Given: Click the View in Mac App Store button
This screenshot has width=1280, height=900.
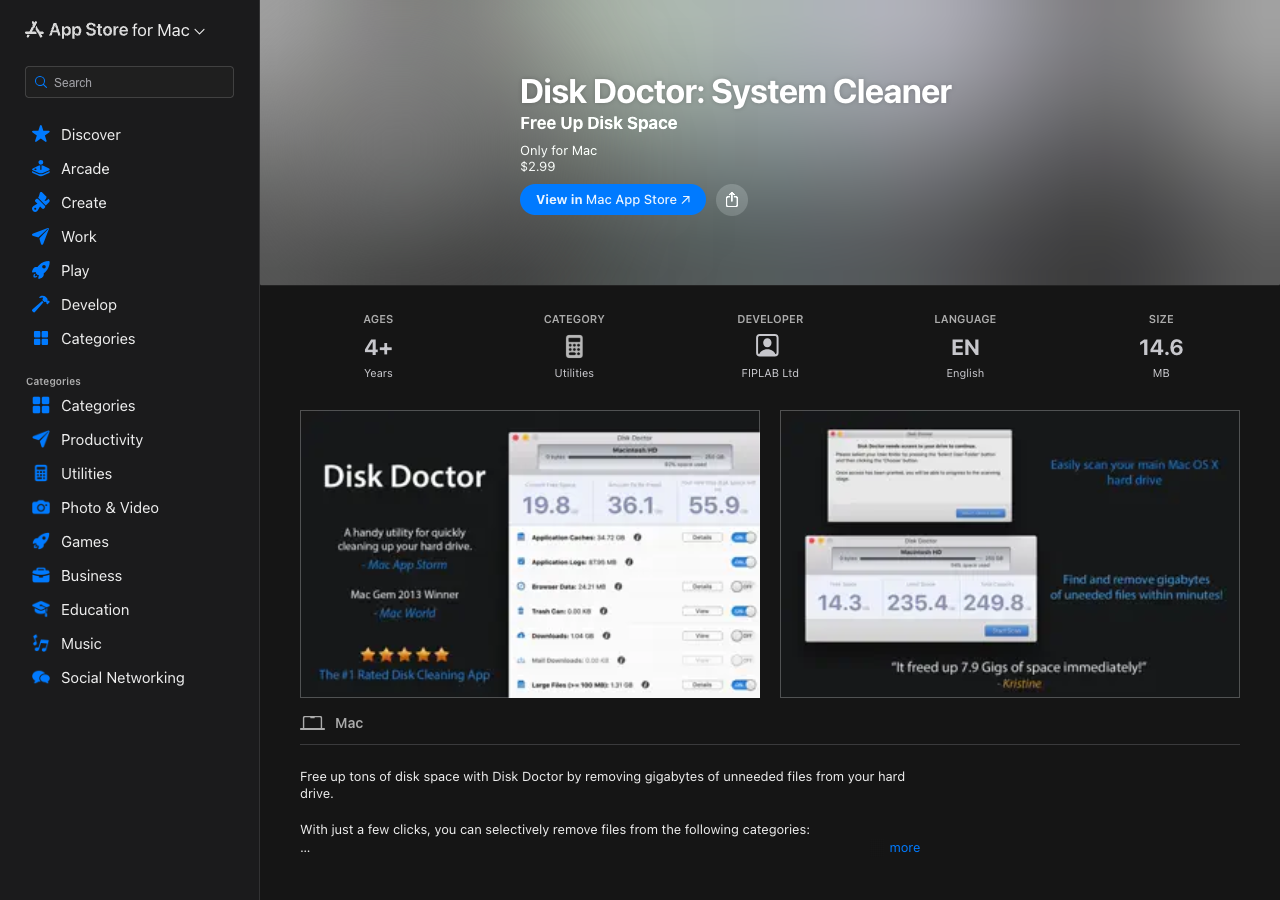Looking at the screenshot, I should [x=612, y=200].
